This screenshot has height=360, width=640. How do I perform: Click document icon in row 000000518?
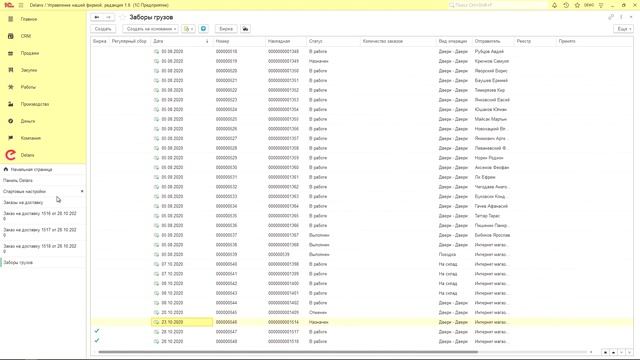156,51
